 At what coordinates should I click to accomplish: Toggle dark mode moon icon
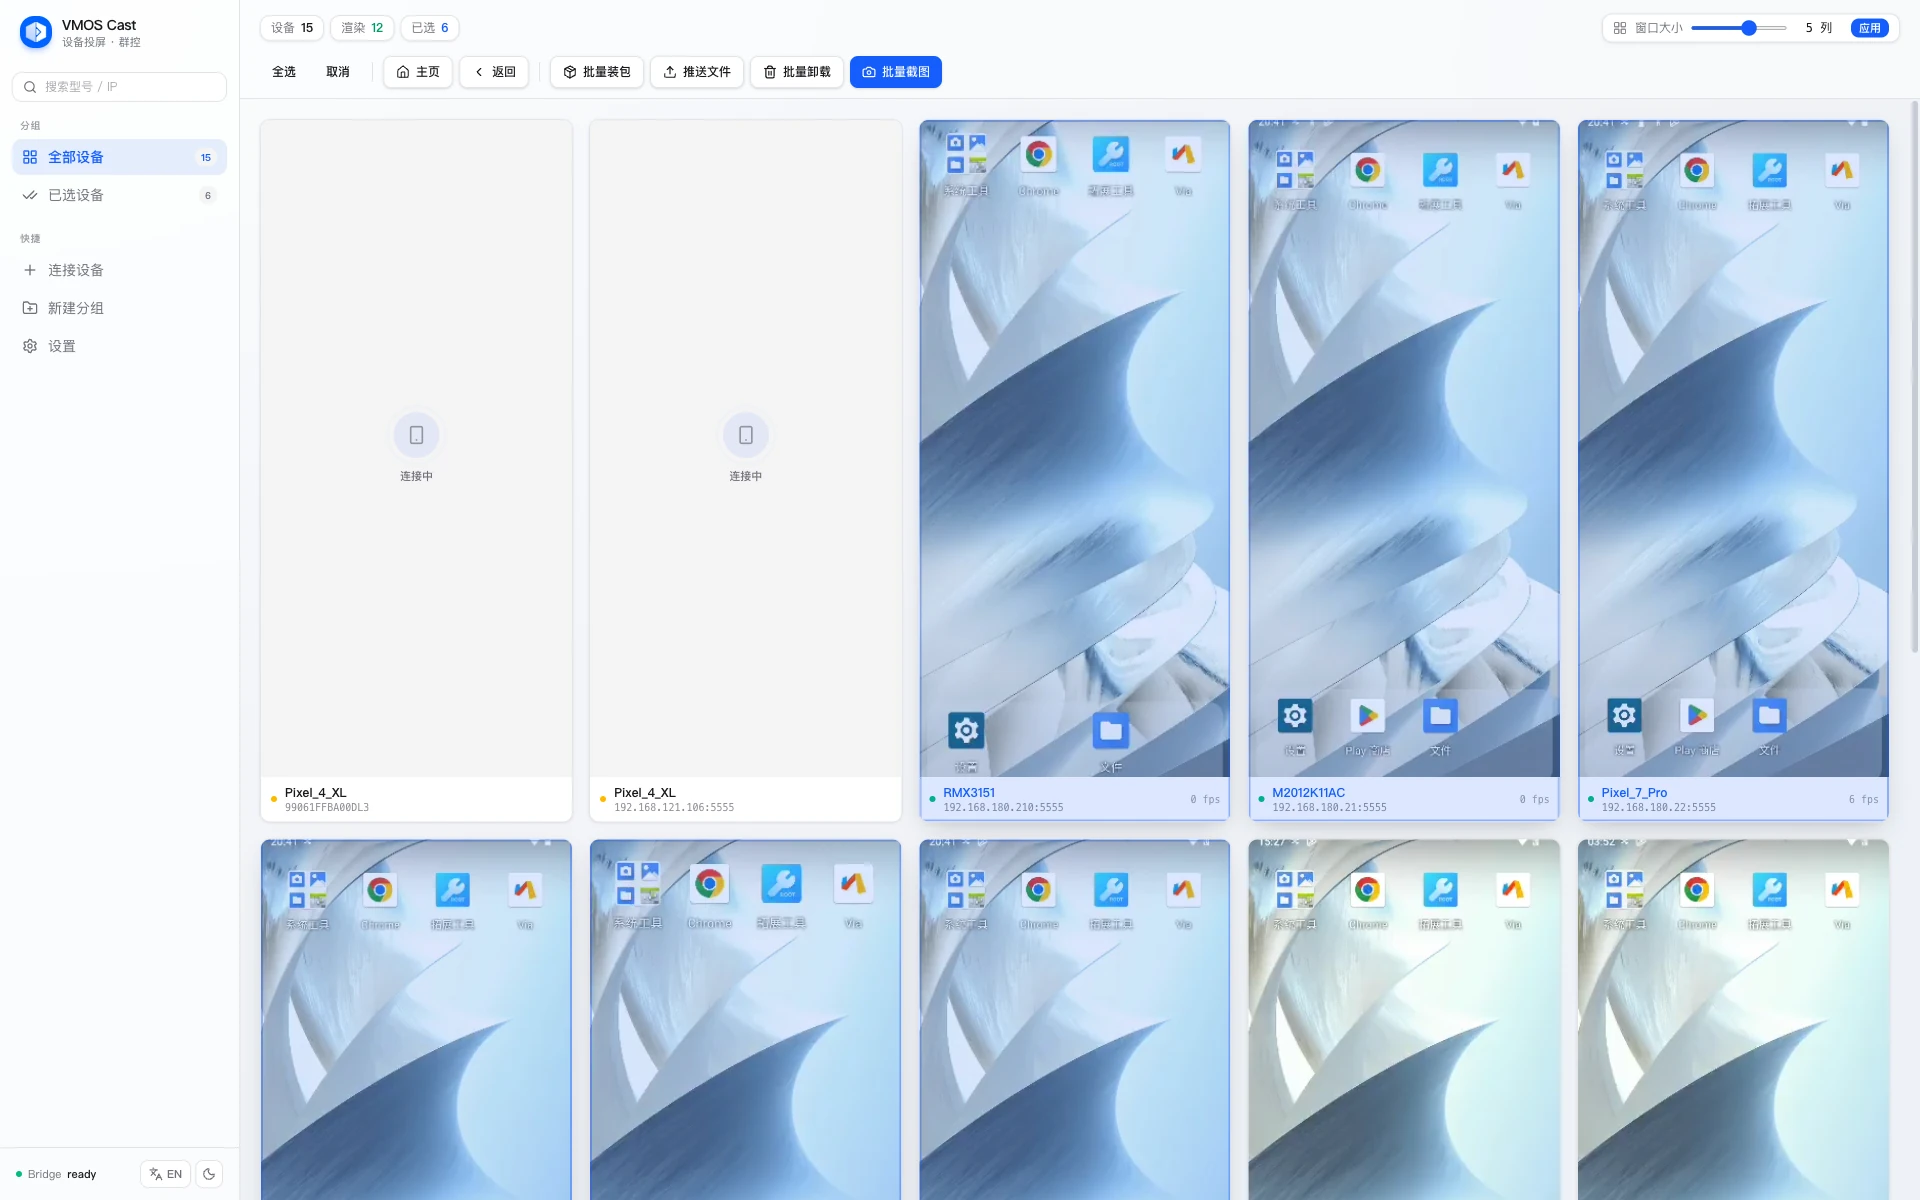point(209,1174)
